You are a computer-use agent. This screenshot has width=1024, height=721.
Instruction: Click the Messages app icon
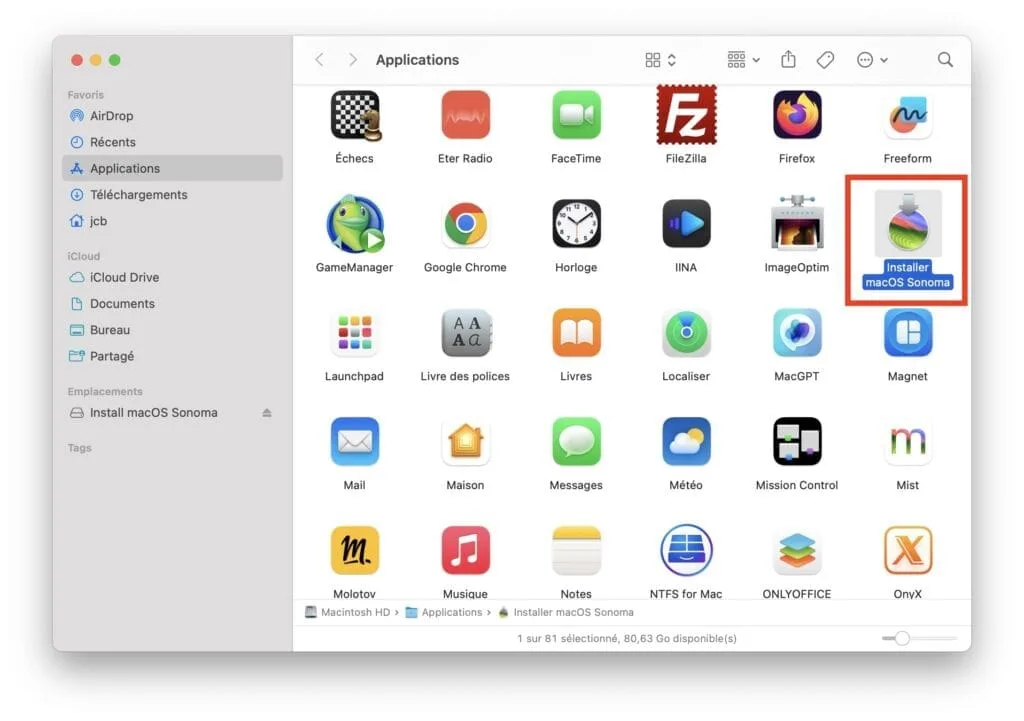(x=576, y=441)
